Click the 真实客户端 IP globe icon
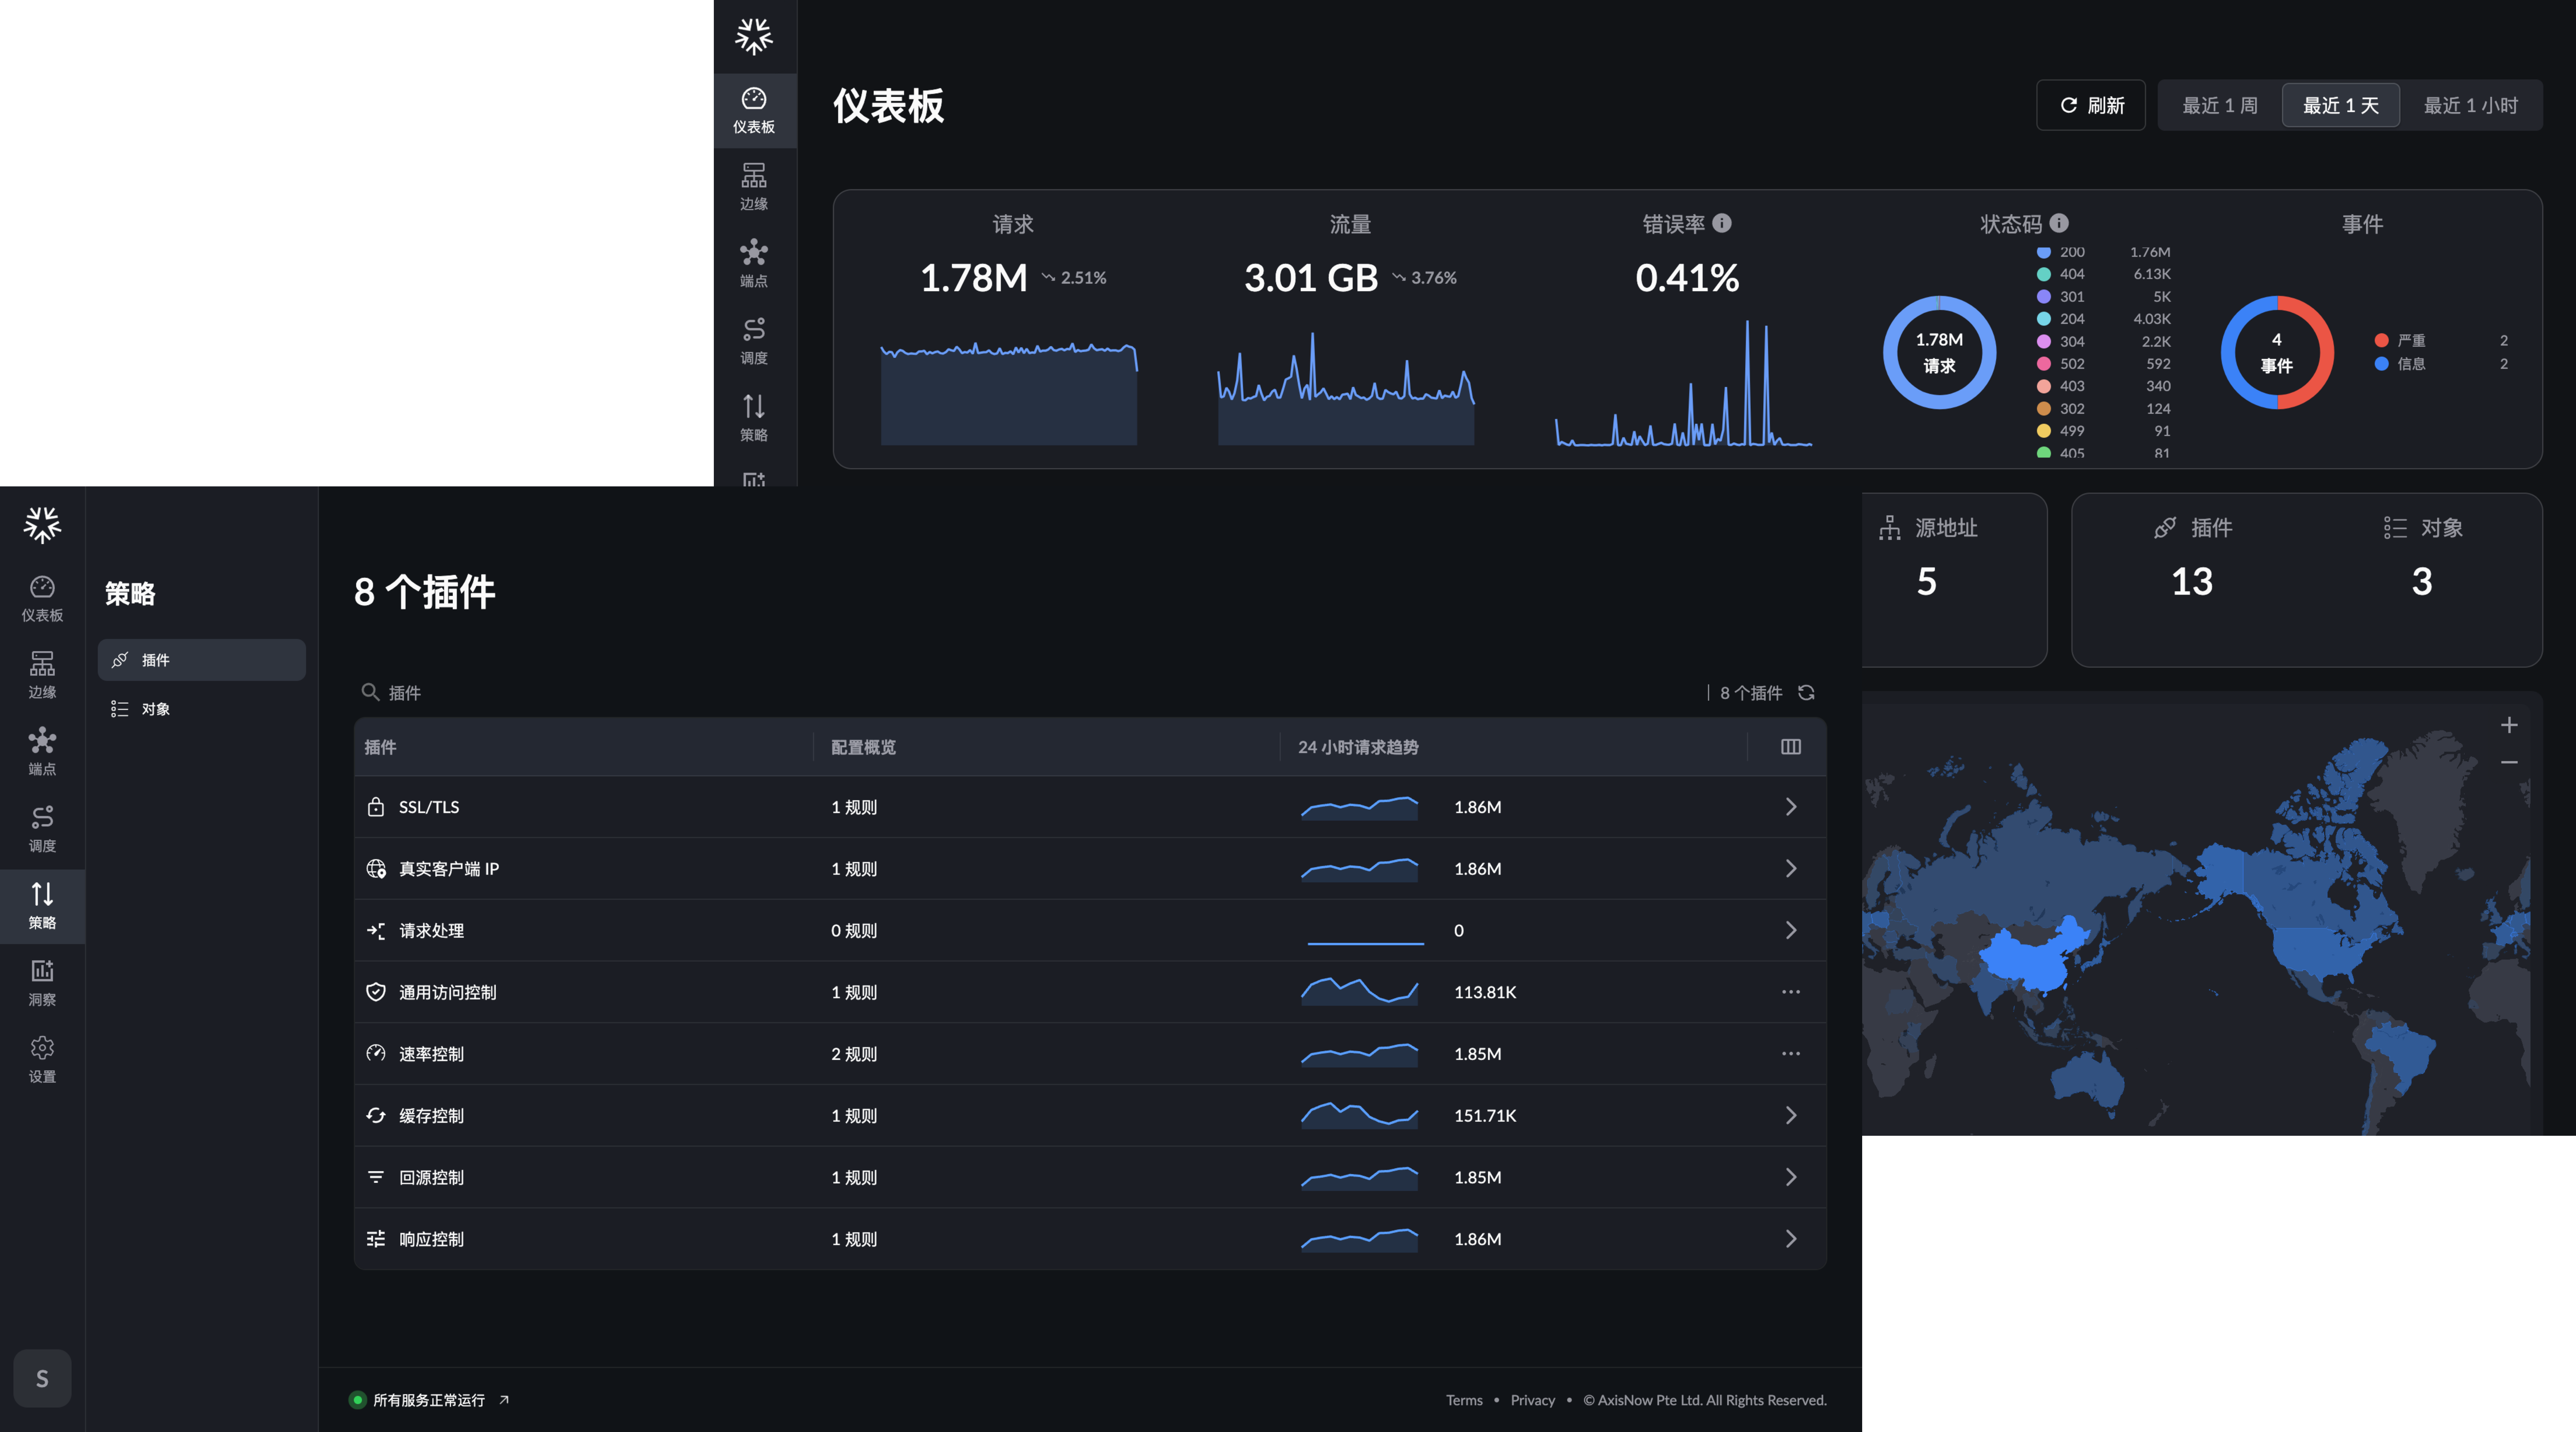The height and width of the screenshot is (1432, 2576). 376,869
